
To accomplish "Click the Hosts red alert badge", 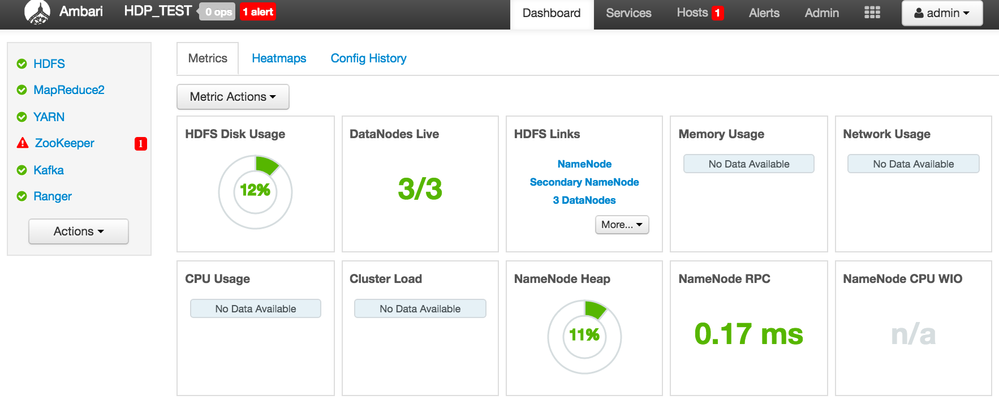I will (x=717, y=13).
